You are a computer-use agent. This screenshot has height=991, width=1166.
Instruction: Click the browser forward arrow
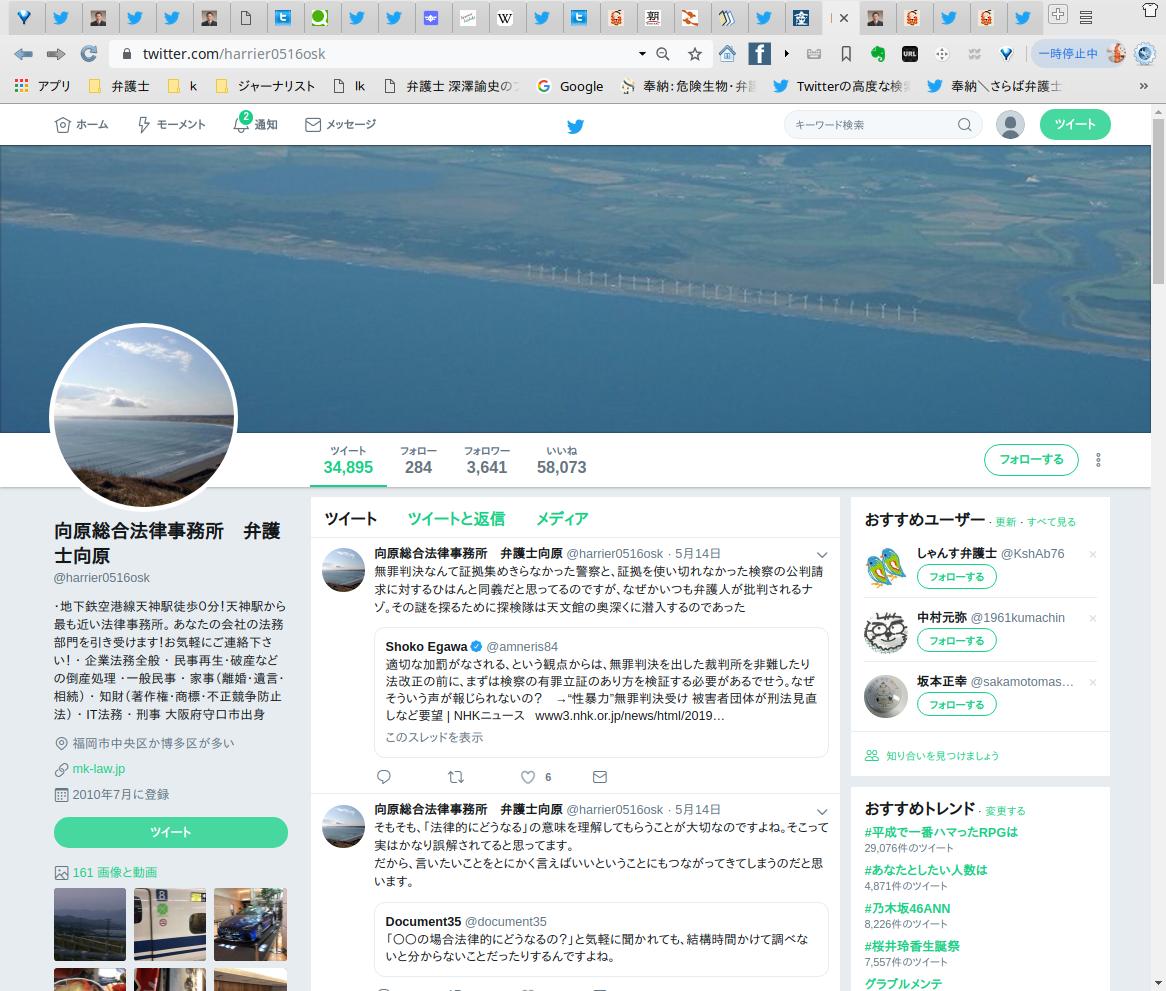coord(56,54)
